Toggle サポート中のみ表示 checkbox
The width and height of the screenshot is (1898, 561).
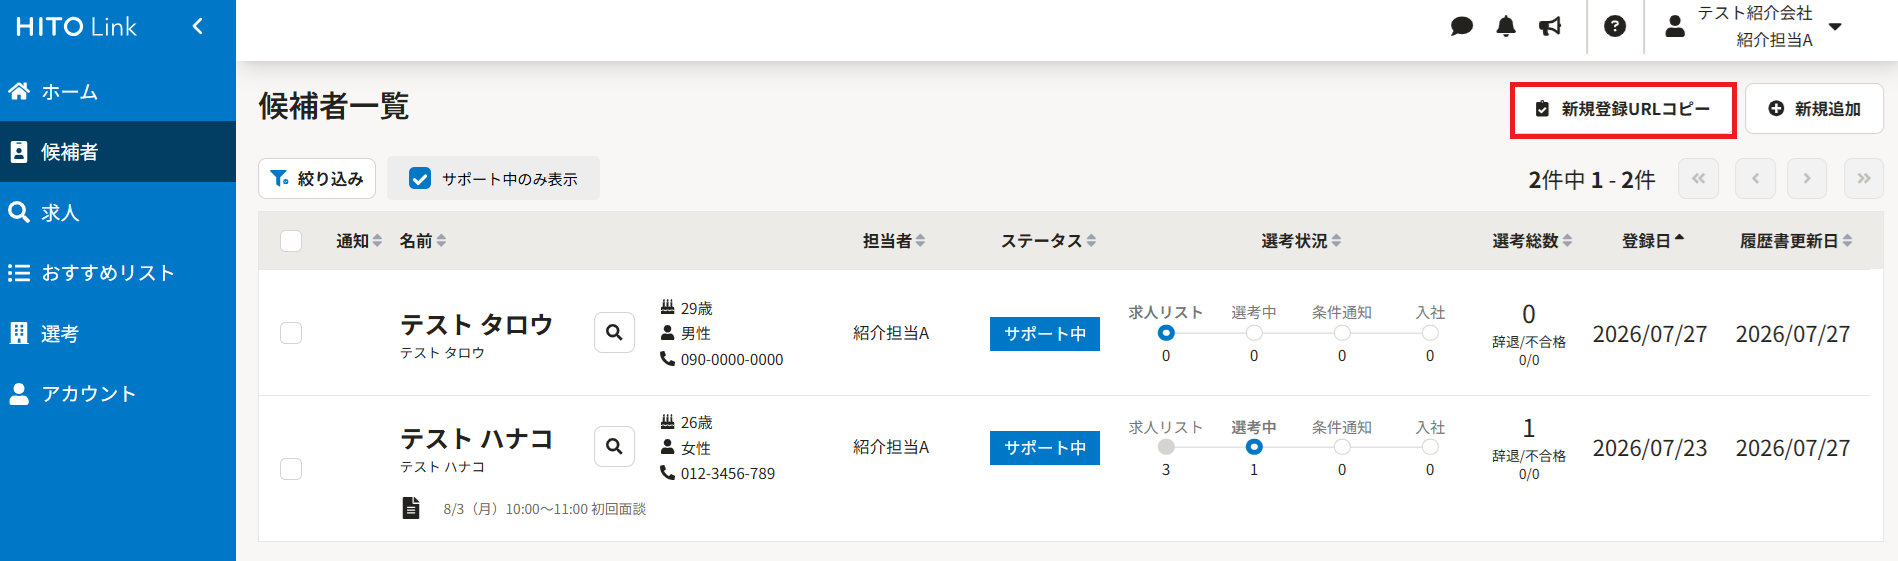click(420, 178)
